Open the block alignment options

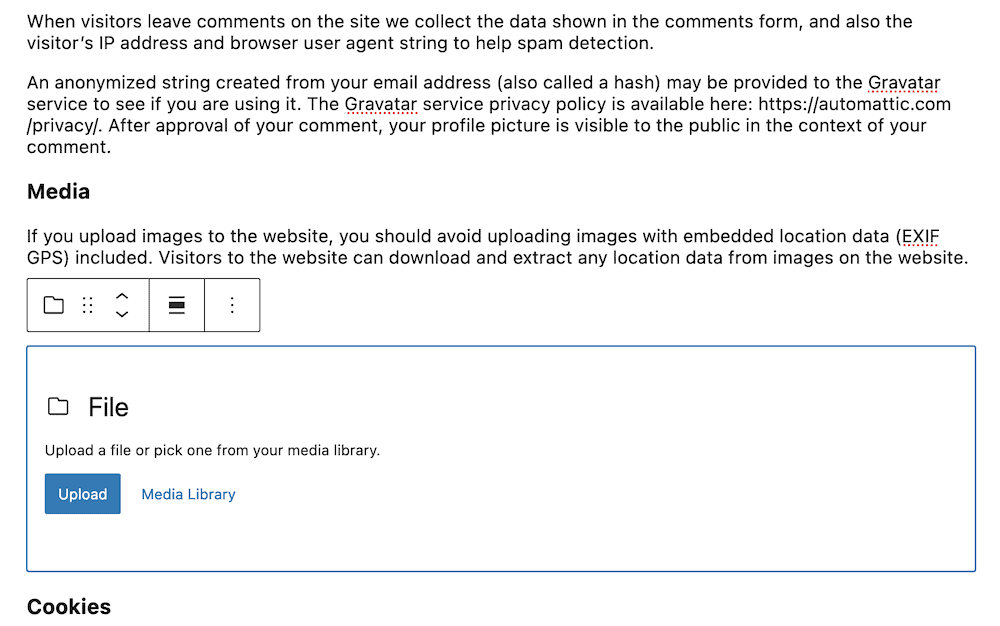(177, 305)
